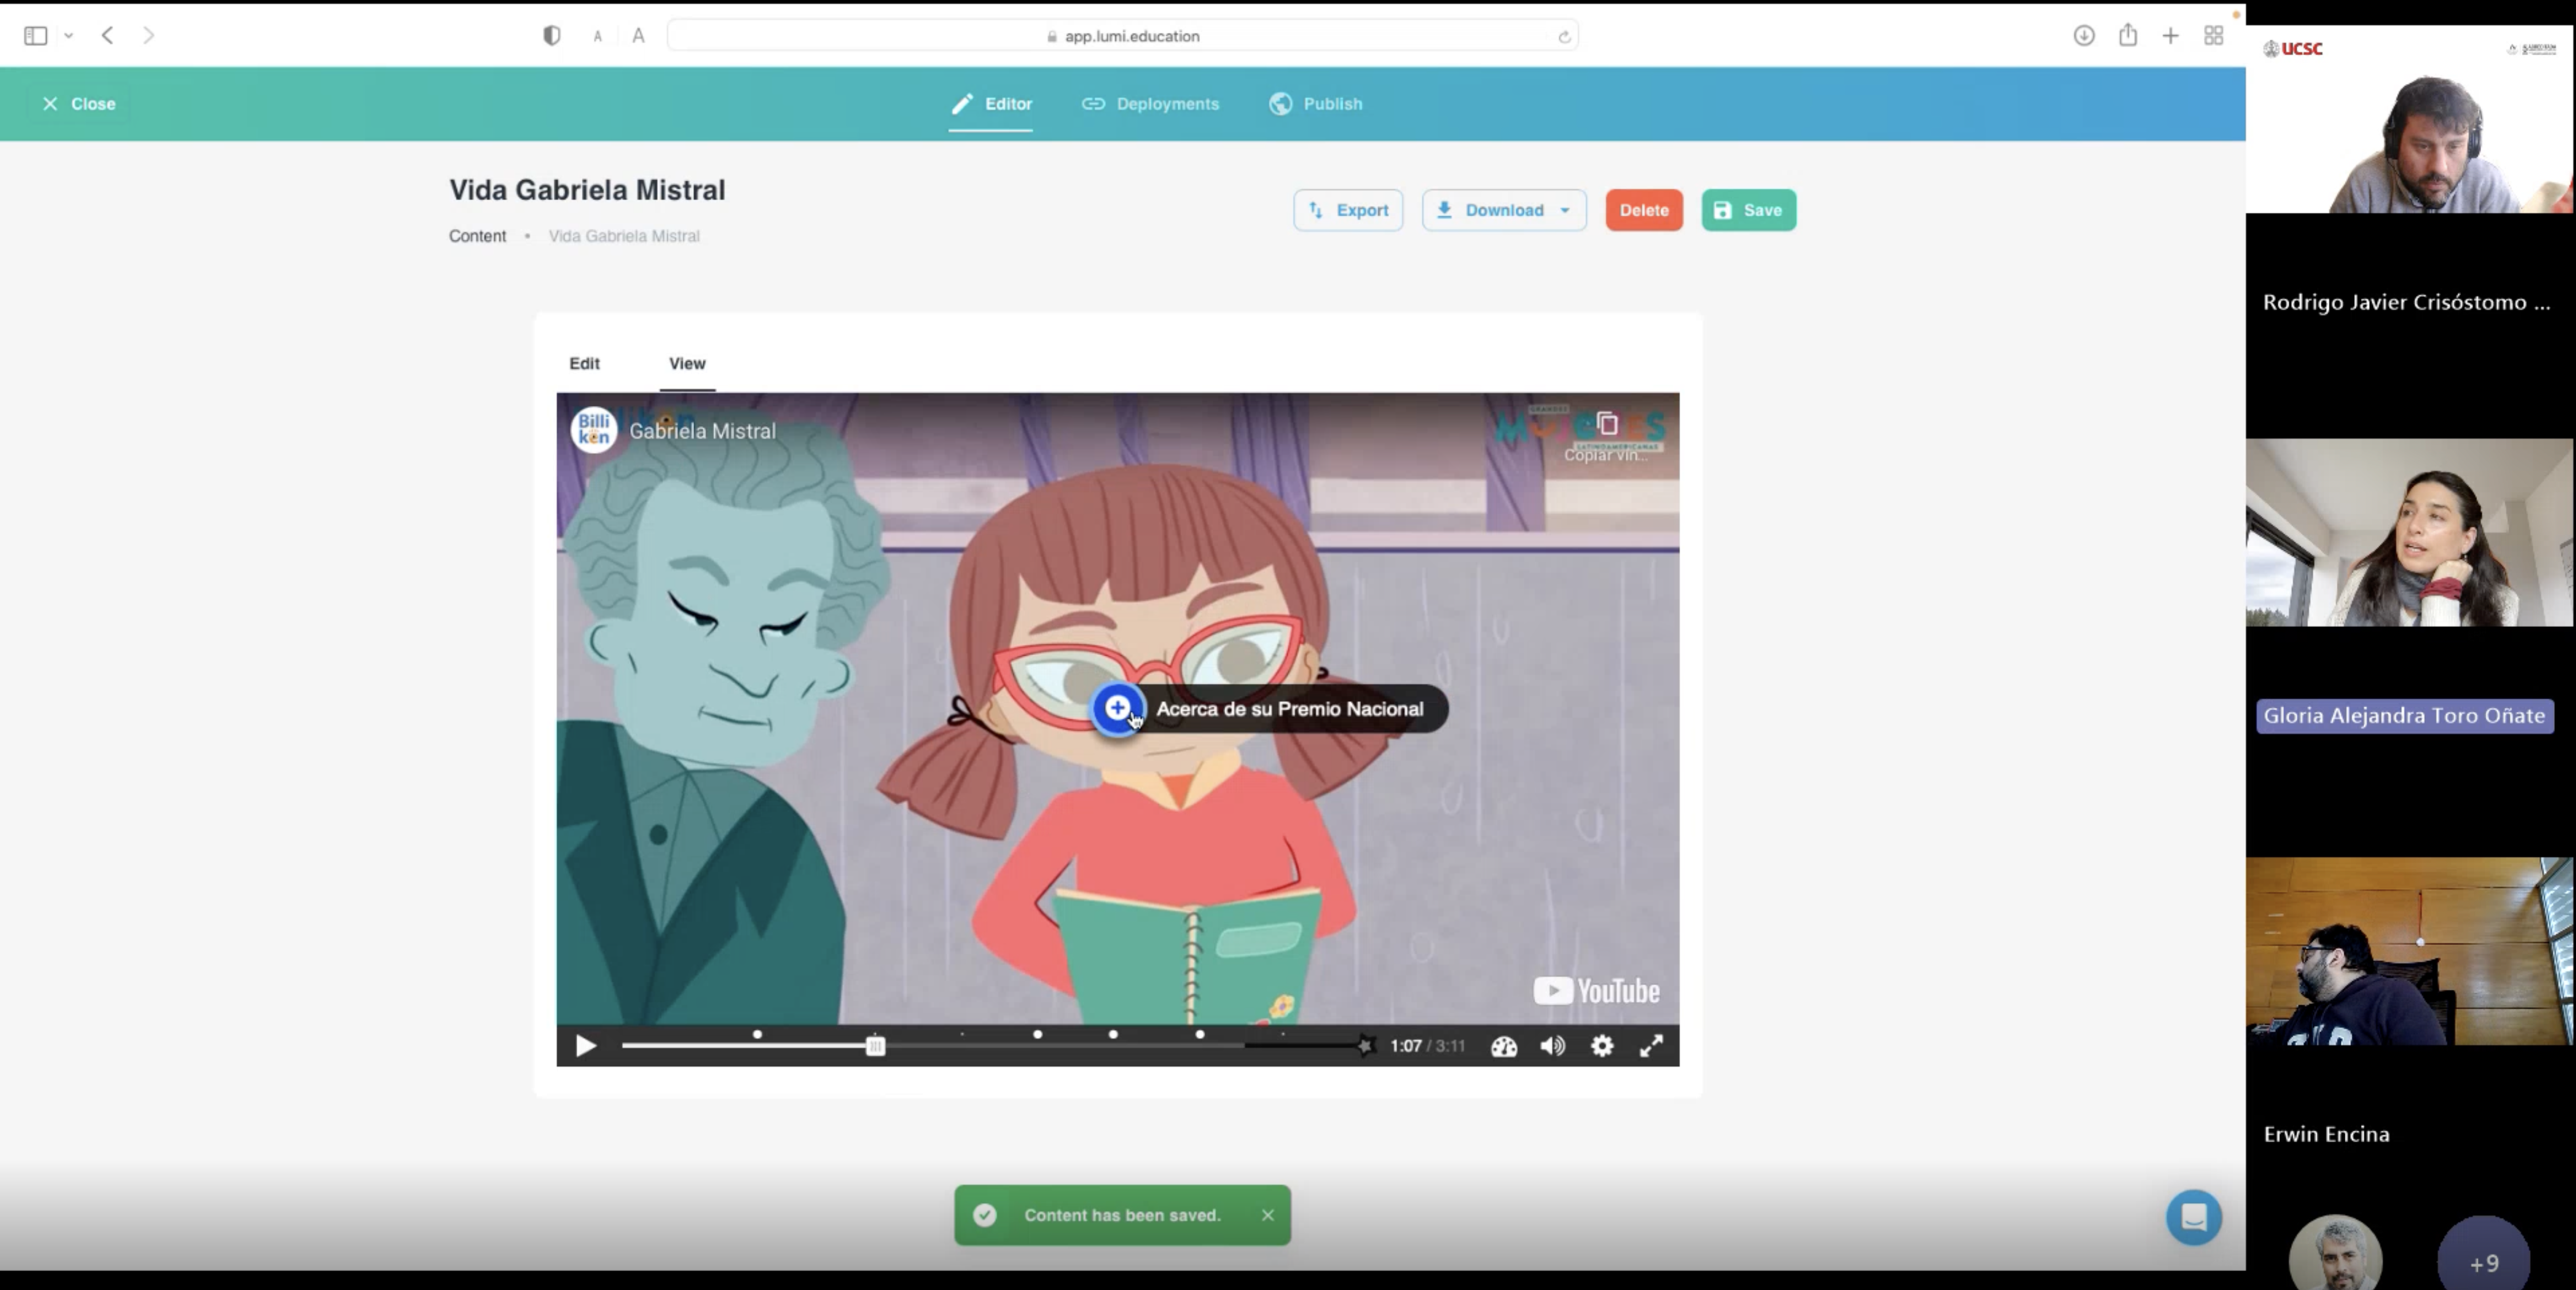The image size is (2576, 1290).
Task: Switch to the View tab
Action: [x=687, y=363]
